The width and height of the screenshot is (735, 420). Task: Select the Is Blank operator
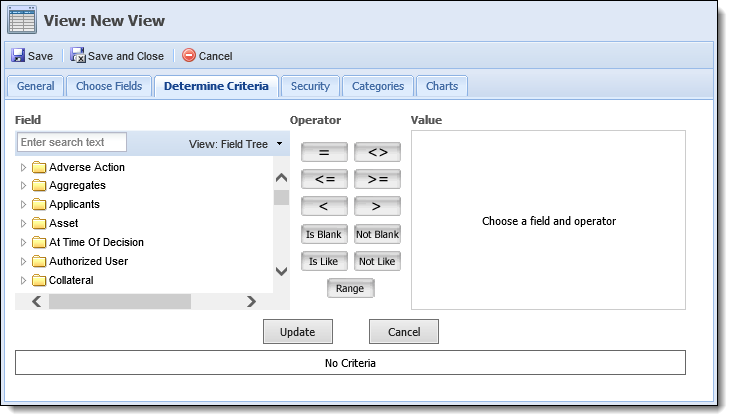[324, 234]
